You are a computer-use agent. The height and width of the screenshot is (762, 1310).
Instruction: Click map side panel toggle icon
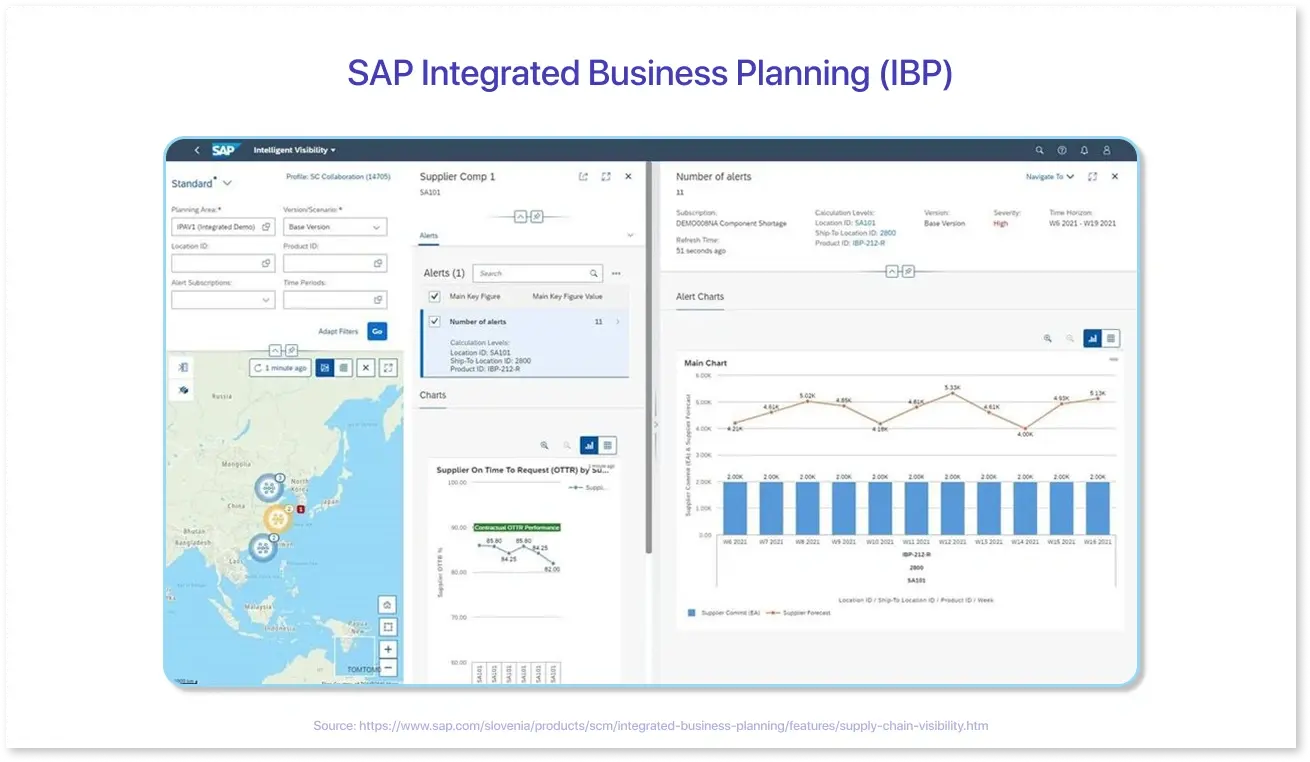pos(183,367)
